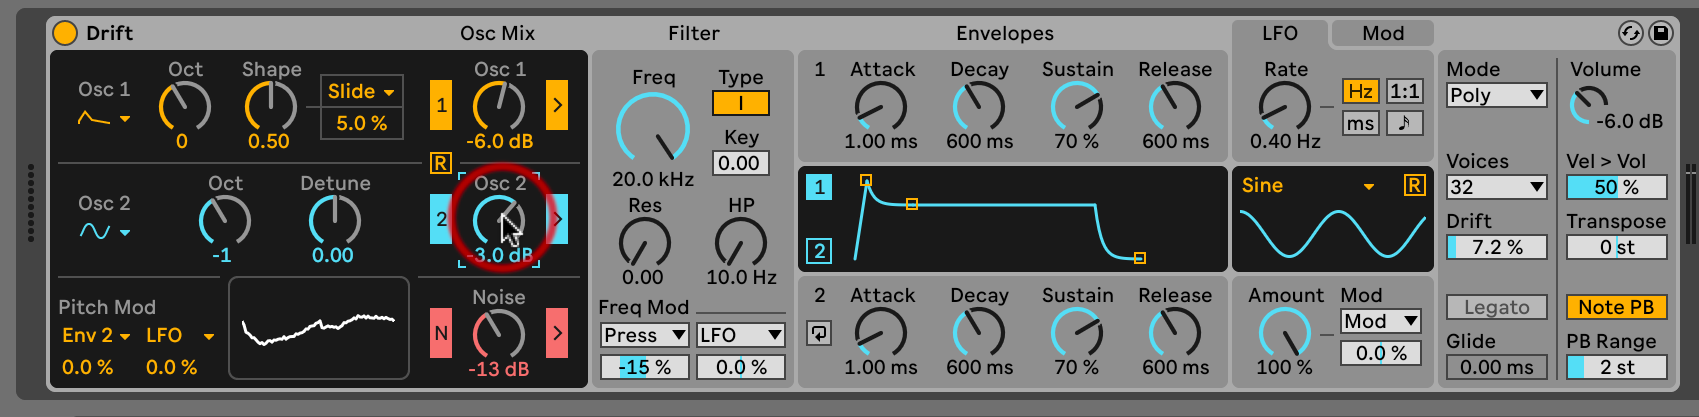Click the Osc 2 Detune knob
Screen dimensions: 1699x417
coord(334,219)
